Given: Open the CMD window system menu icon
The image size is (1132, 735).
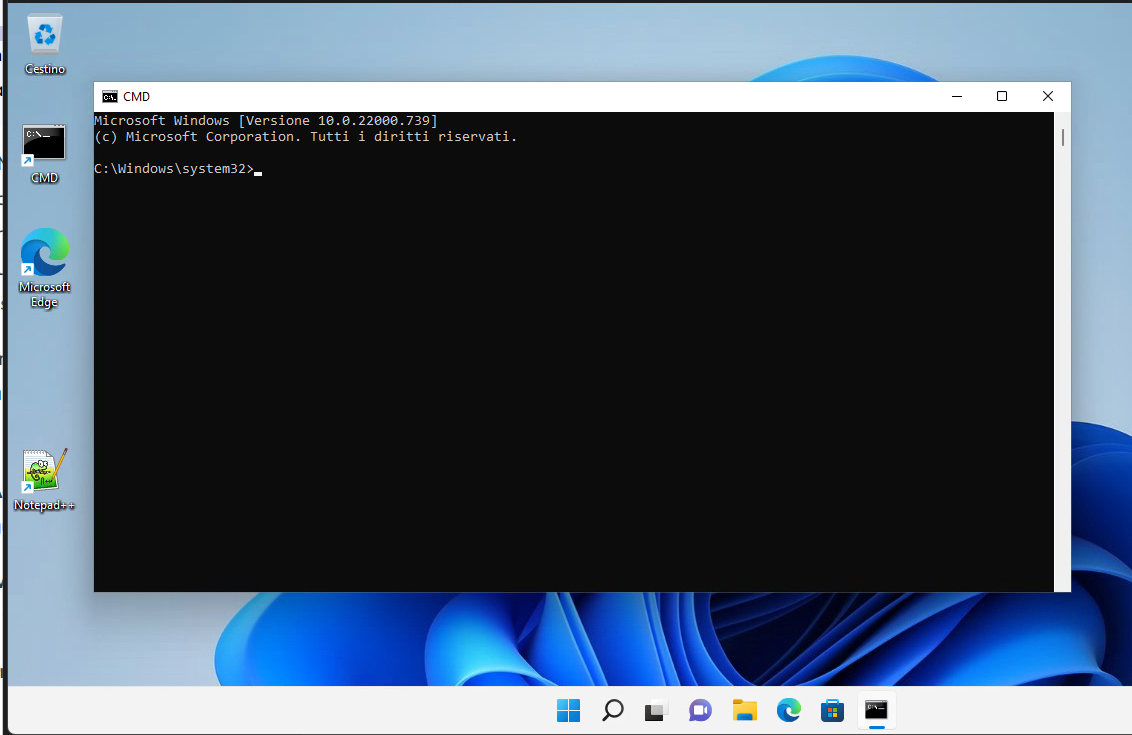Looking at the screenshot, I should [x=110, y=97].
